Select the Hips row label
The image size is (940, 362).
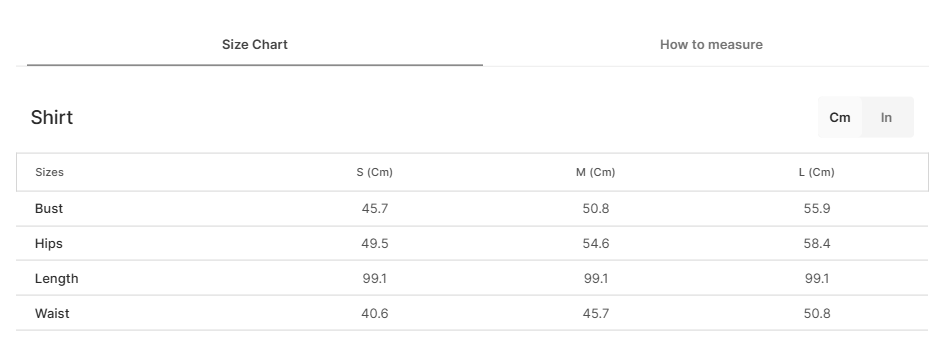49,243
